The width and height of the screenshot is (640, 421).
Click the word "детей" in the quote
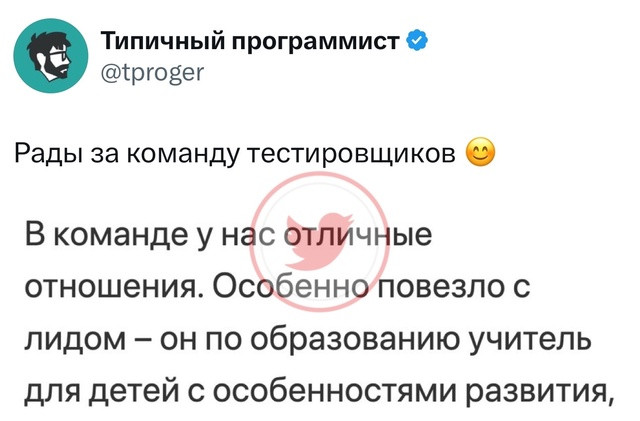[138, 392]
